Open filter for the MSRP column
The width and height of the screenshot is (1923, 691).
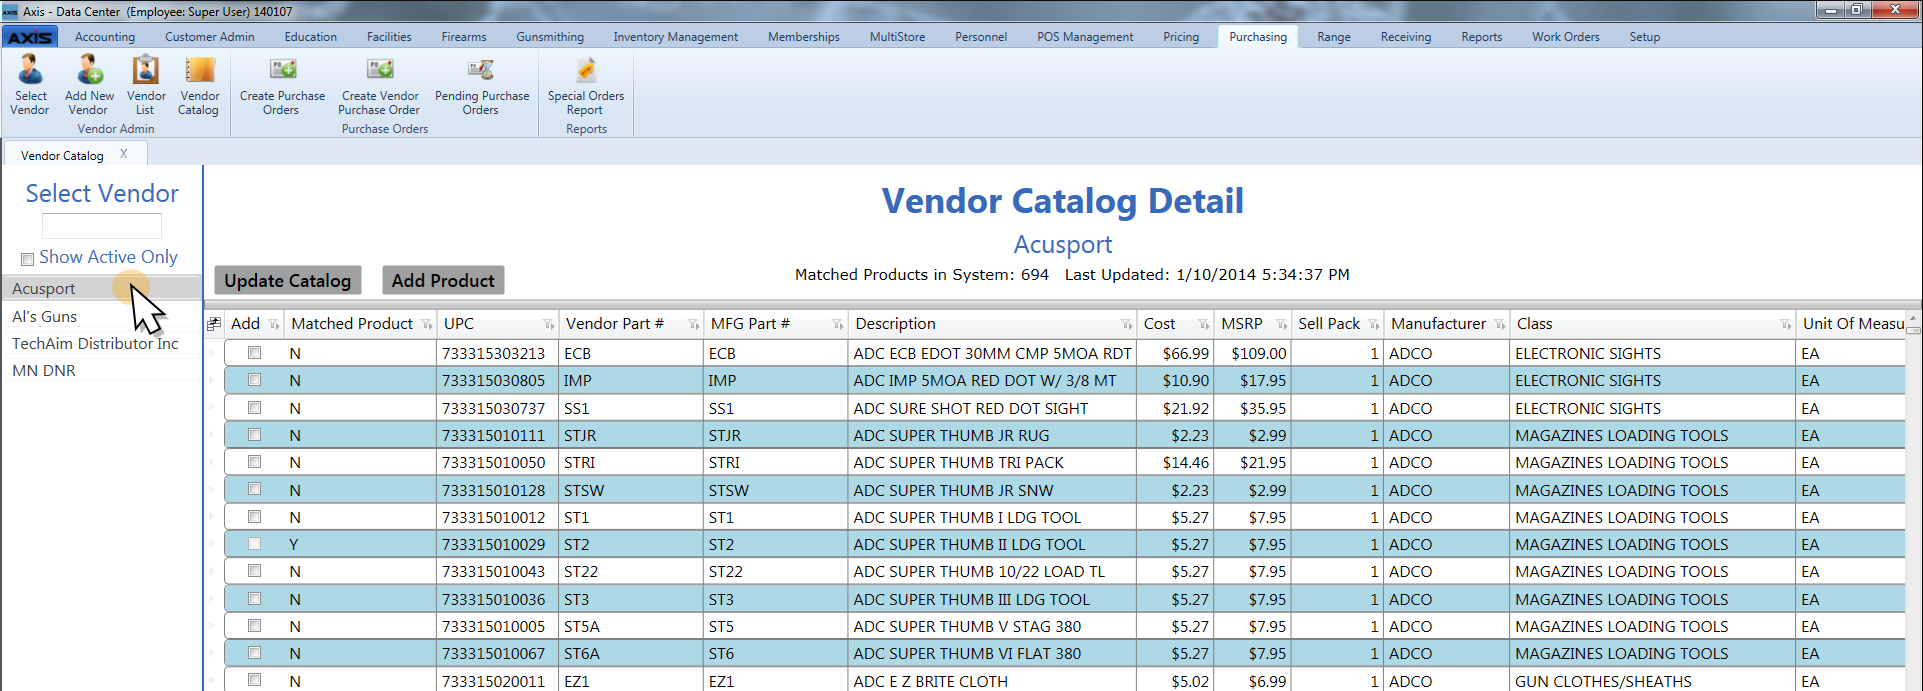pos(1282,325)
